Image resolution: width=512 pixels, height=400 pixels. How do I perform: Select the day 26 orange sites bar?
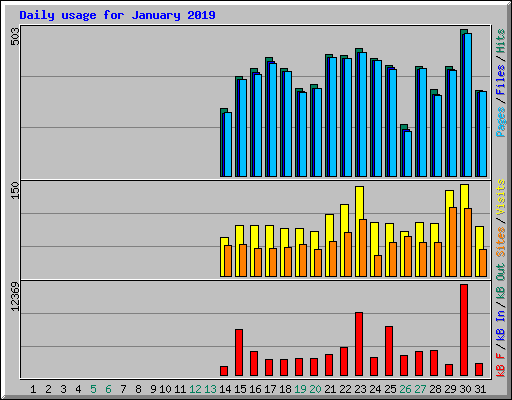click(408, 257)
